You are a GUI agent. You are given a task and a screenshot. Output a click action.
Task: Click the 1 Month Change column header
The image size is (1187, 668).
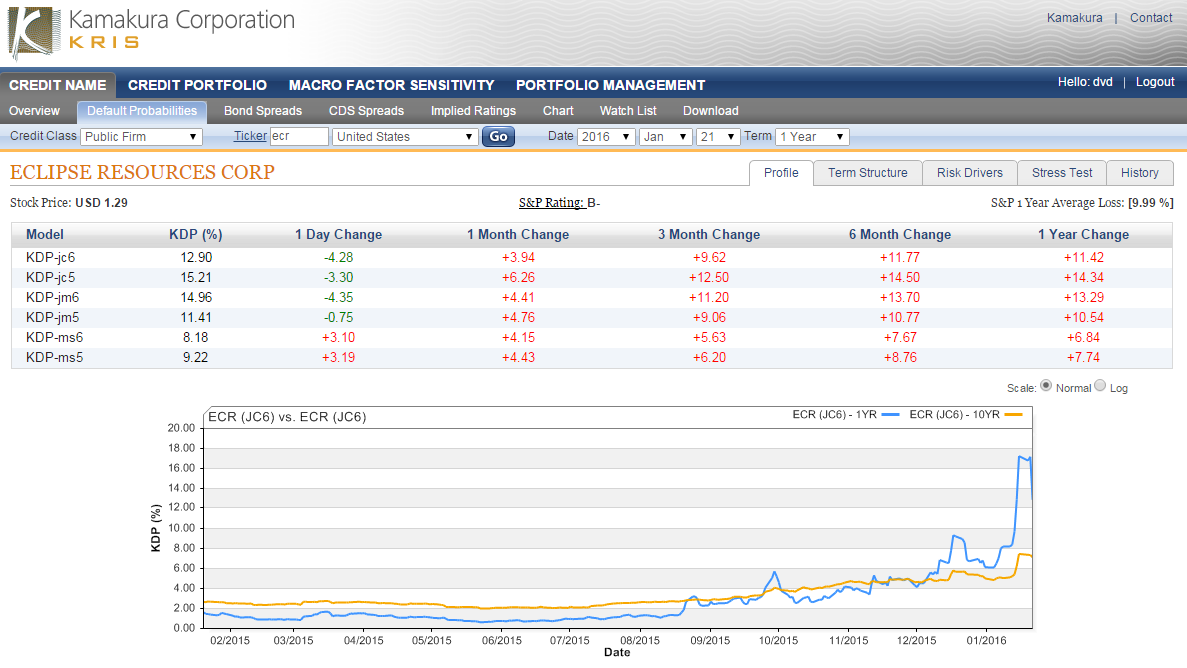[518, 235]
